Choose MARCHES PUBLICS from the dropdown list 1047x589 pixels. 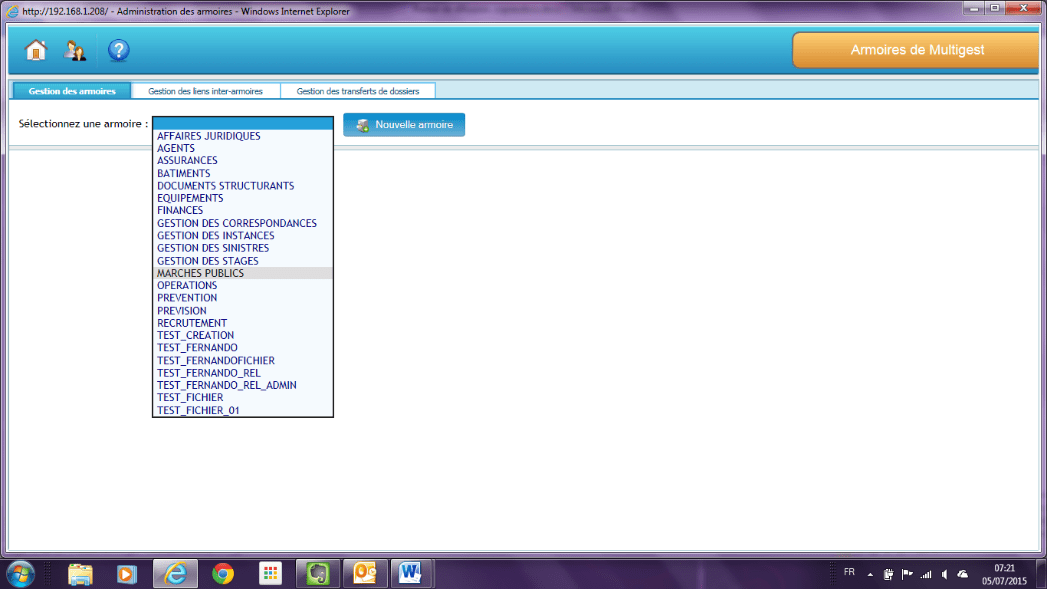tap(200, 273)
